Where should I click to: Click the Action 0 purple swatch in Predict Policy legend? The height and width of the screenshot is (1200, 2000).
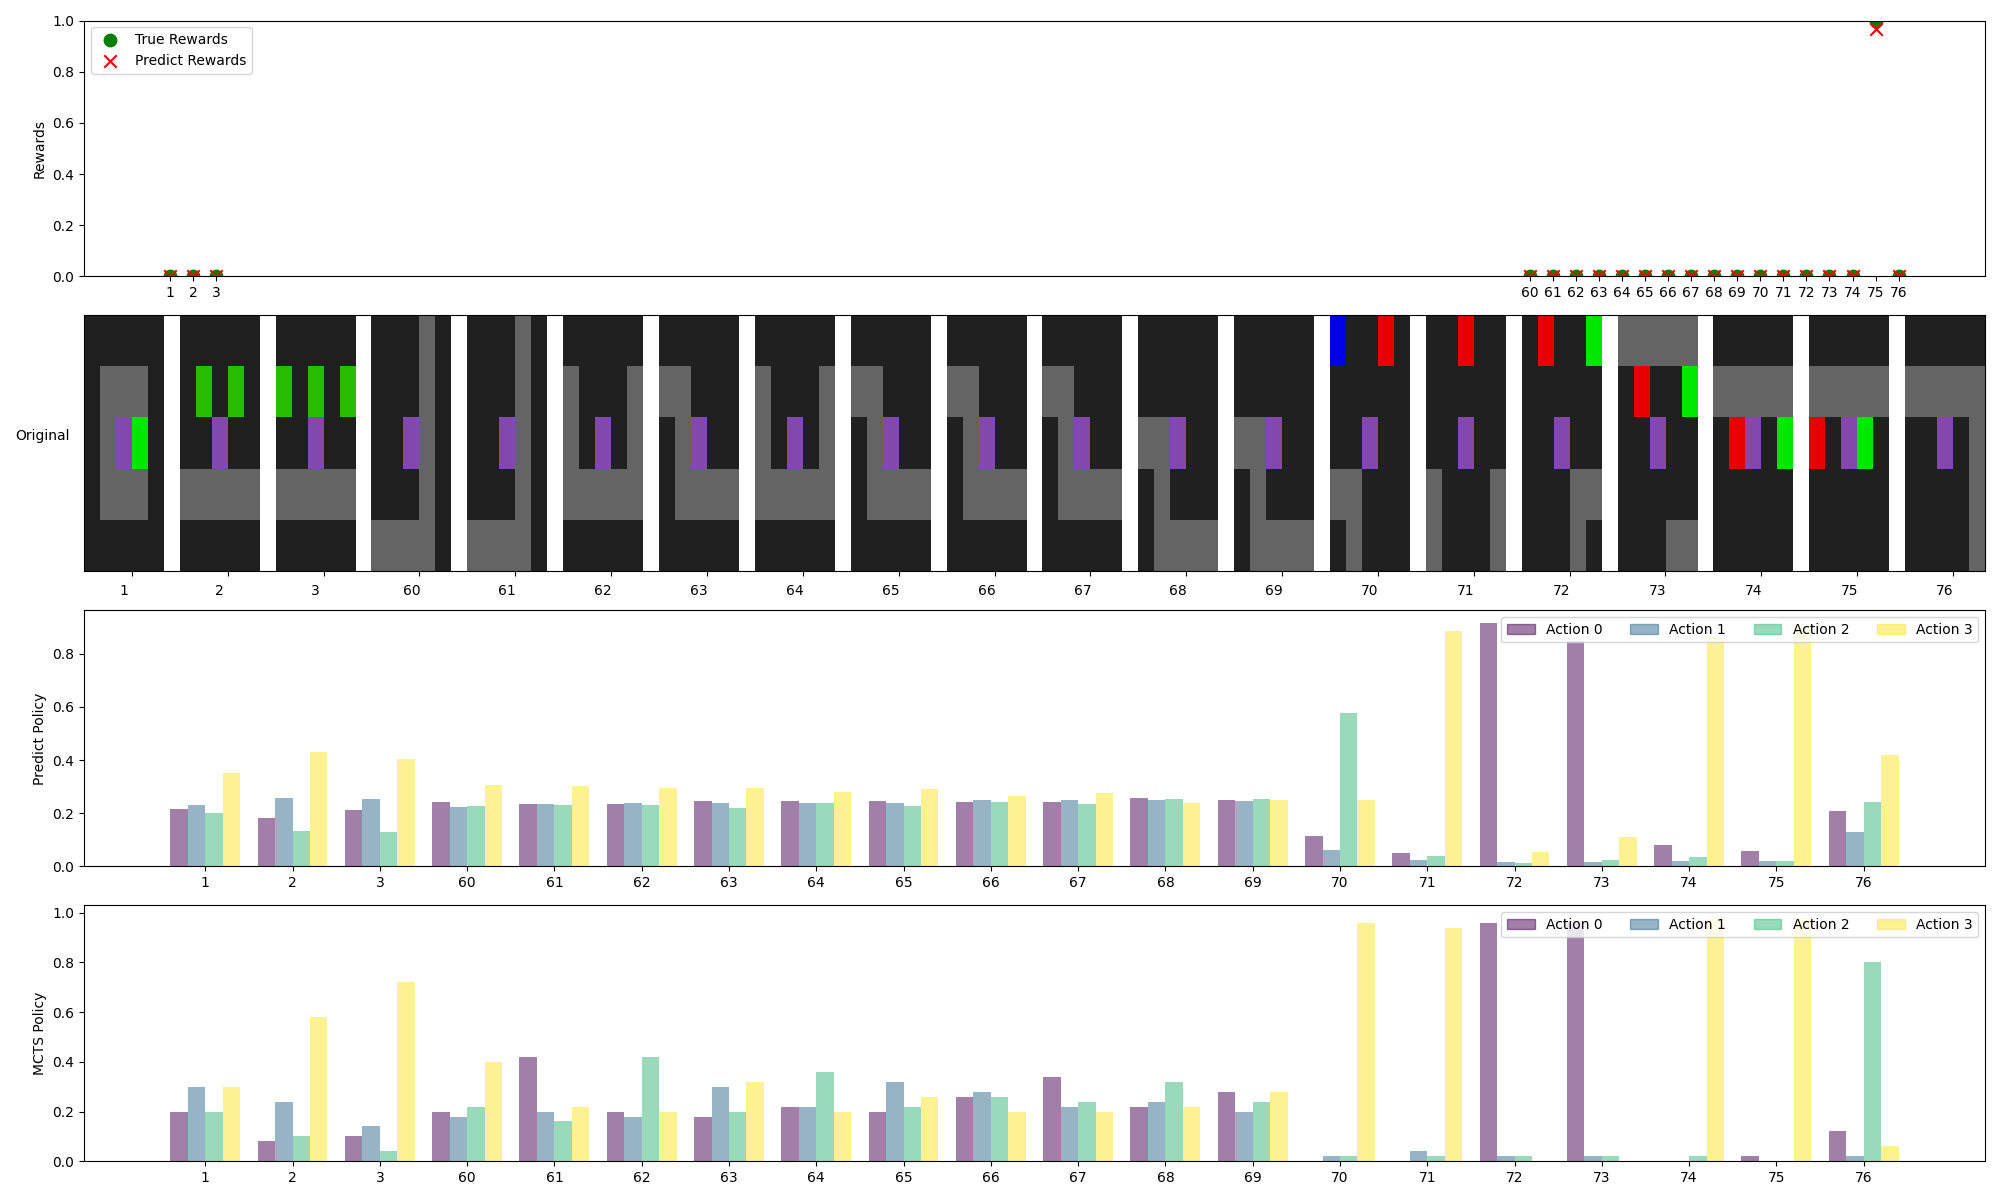click(x=1521, y=629)
